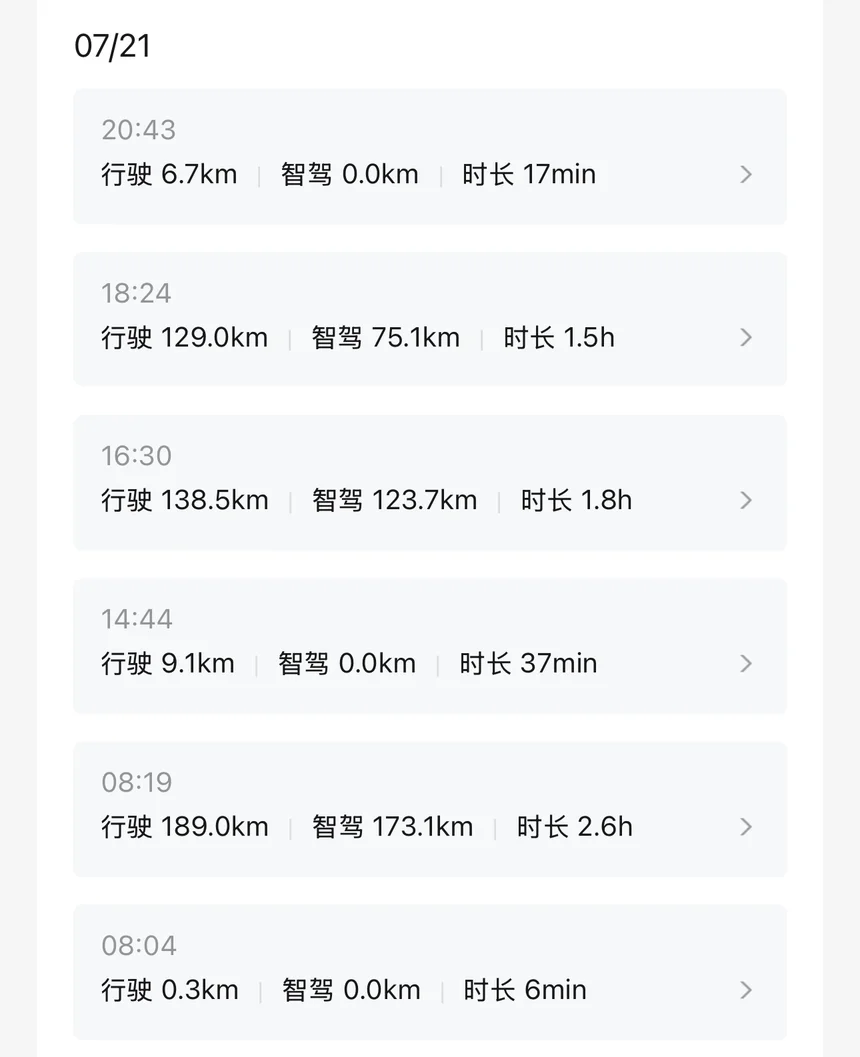The image size is (860, 1057).
Task: Click 行驶 6.7km distance text
Action: [169, 174]
